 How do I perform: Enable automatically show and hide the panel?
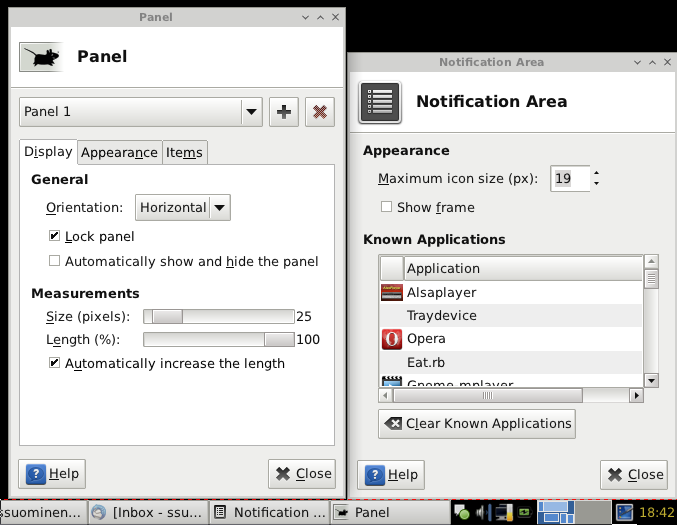[55, 262]
